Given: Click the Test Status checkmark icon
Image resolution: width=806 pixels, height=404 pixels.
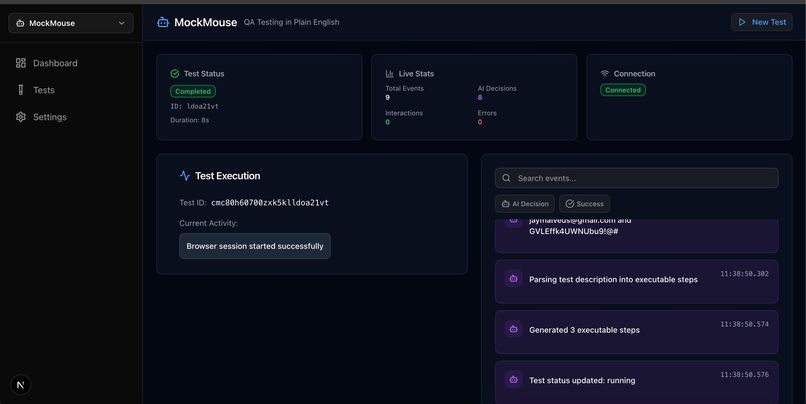Looking at the screenshot, I should [175, 74].
